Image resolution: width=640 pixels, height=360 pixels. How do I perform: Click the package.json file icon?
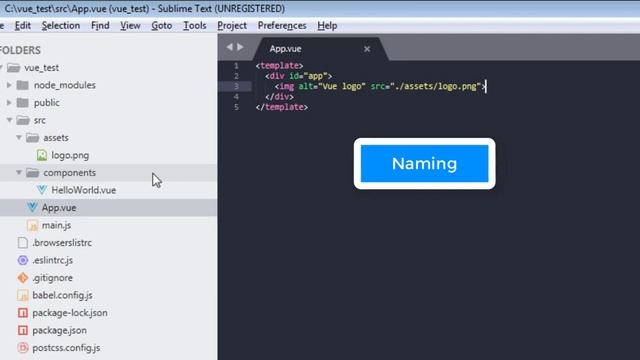pos(23,331)
